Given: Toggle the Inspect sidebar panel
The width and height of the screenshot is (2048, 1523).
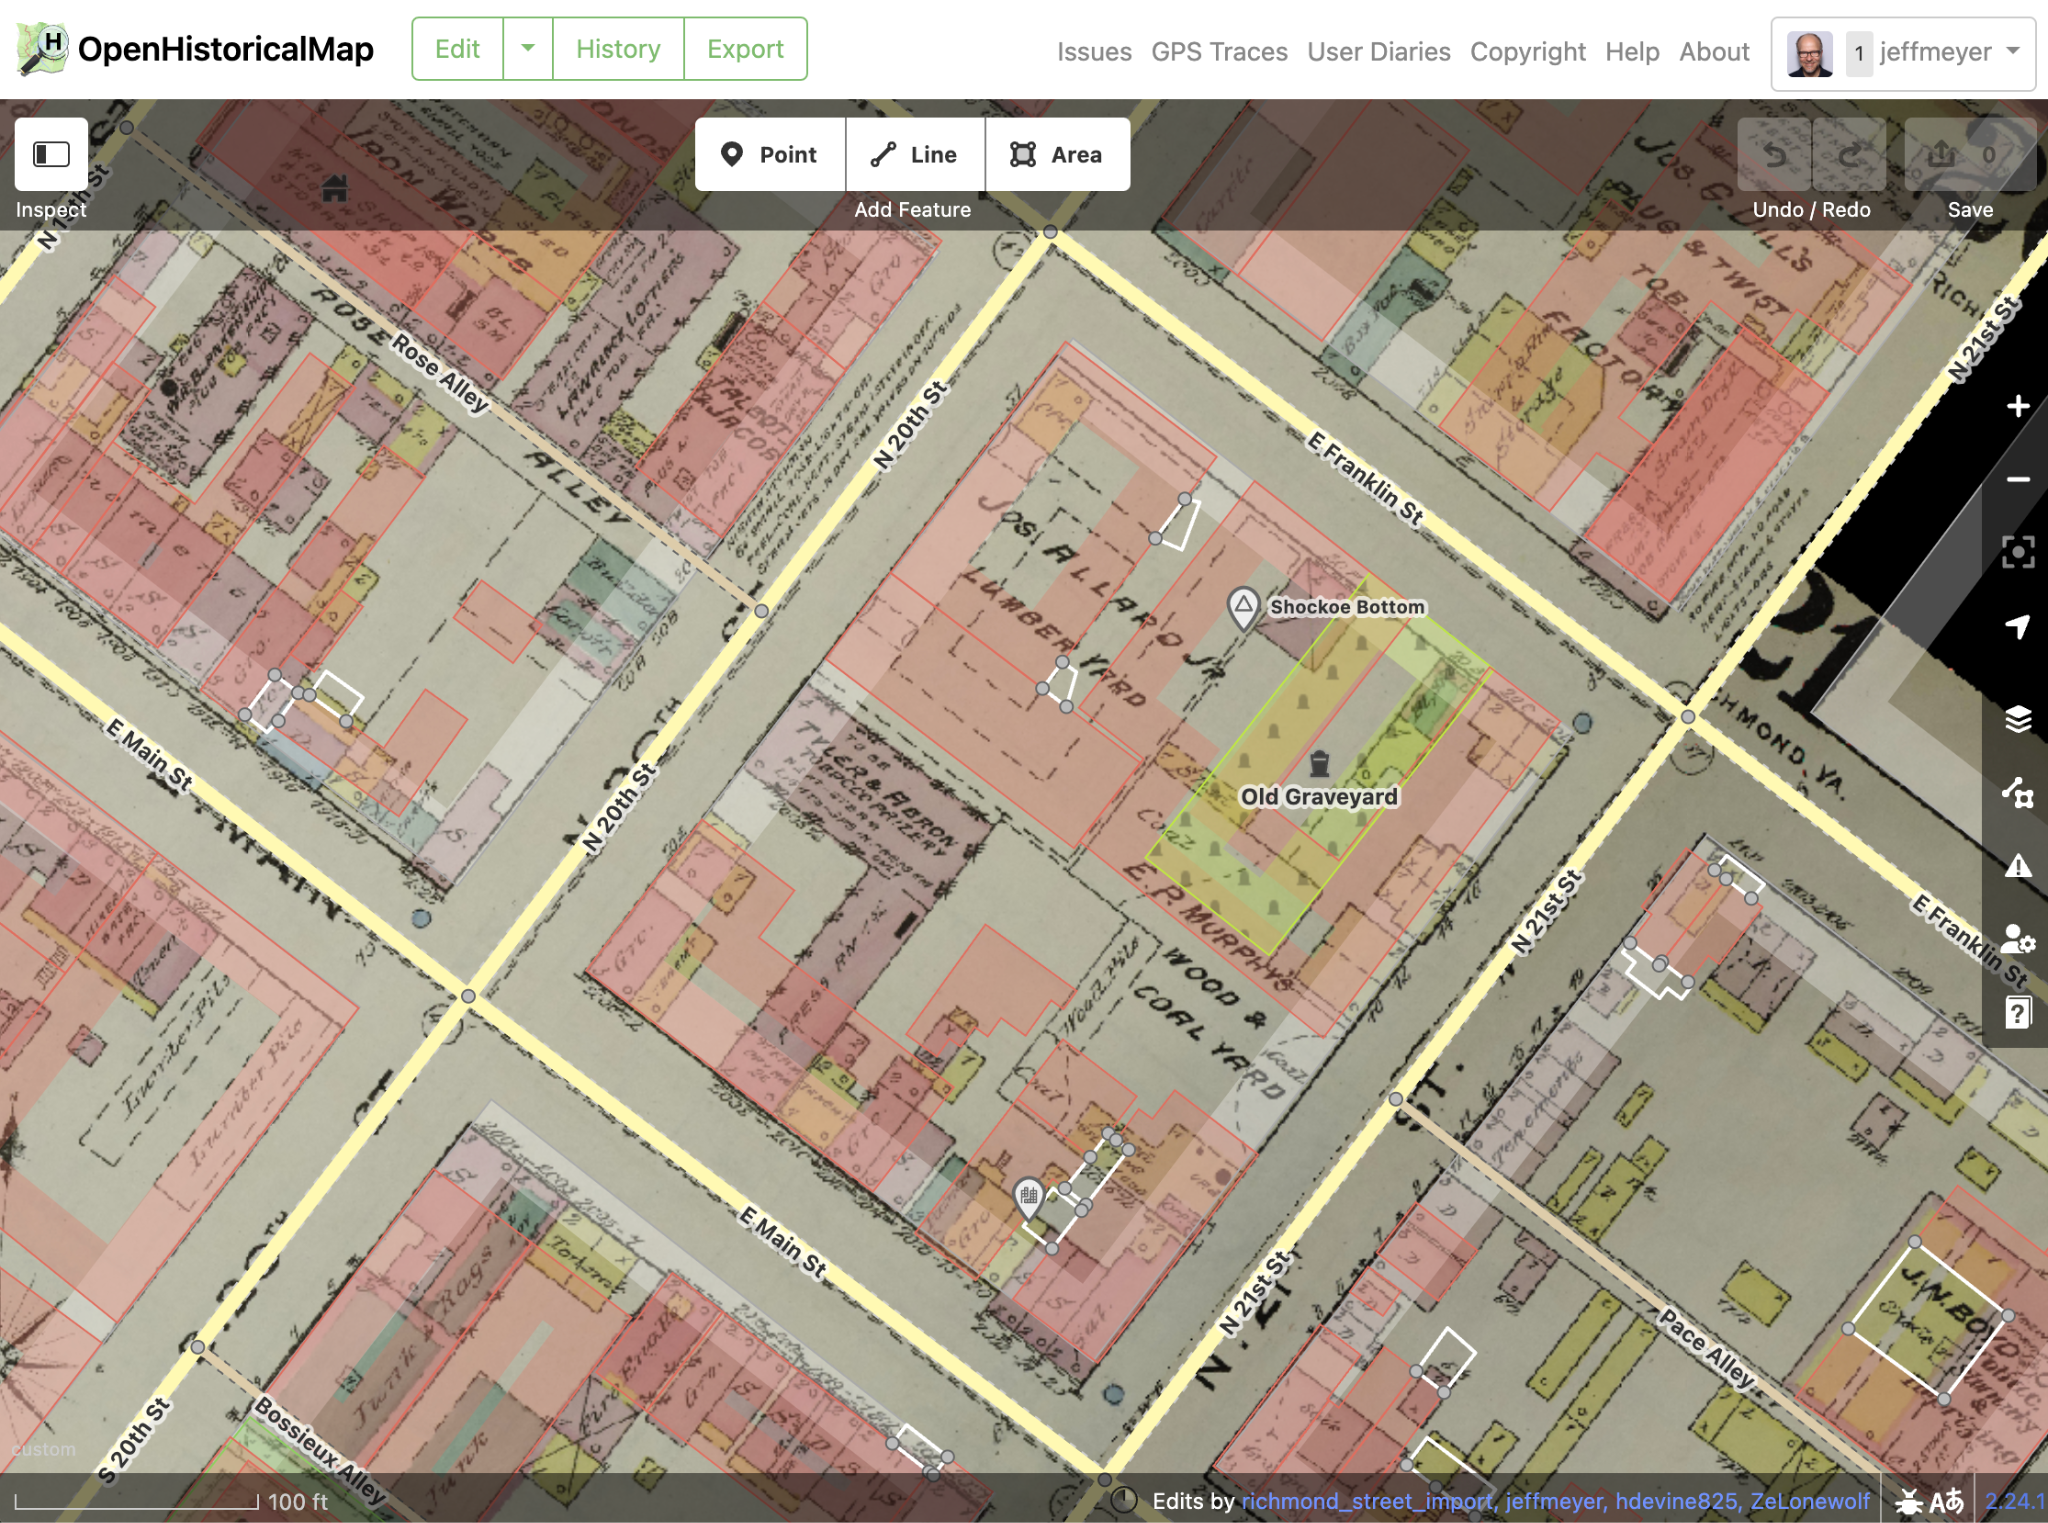Looking at the screenshot, I should click(51, 154).
